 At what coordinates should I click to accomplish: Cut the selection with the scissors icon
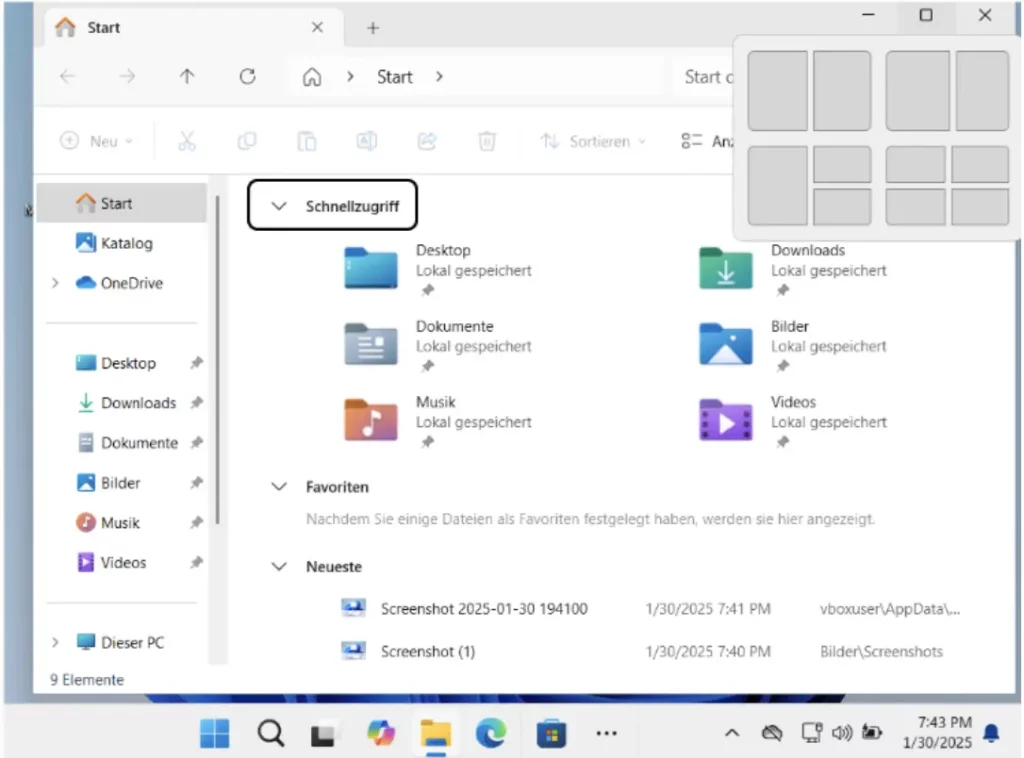(x=187, y=141)
